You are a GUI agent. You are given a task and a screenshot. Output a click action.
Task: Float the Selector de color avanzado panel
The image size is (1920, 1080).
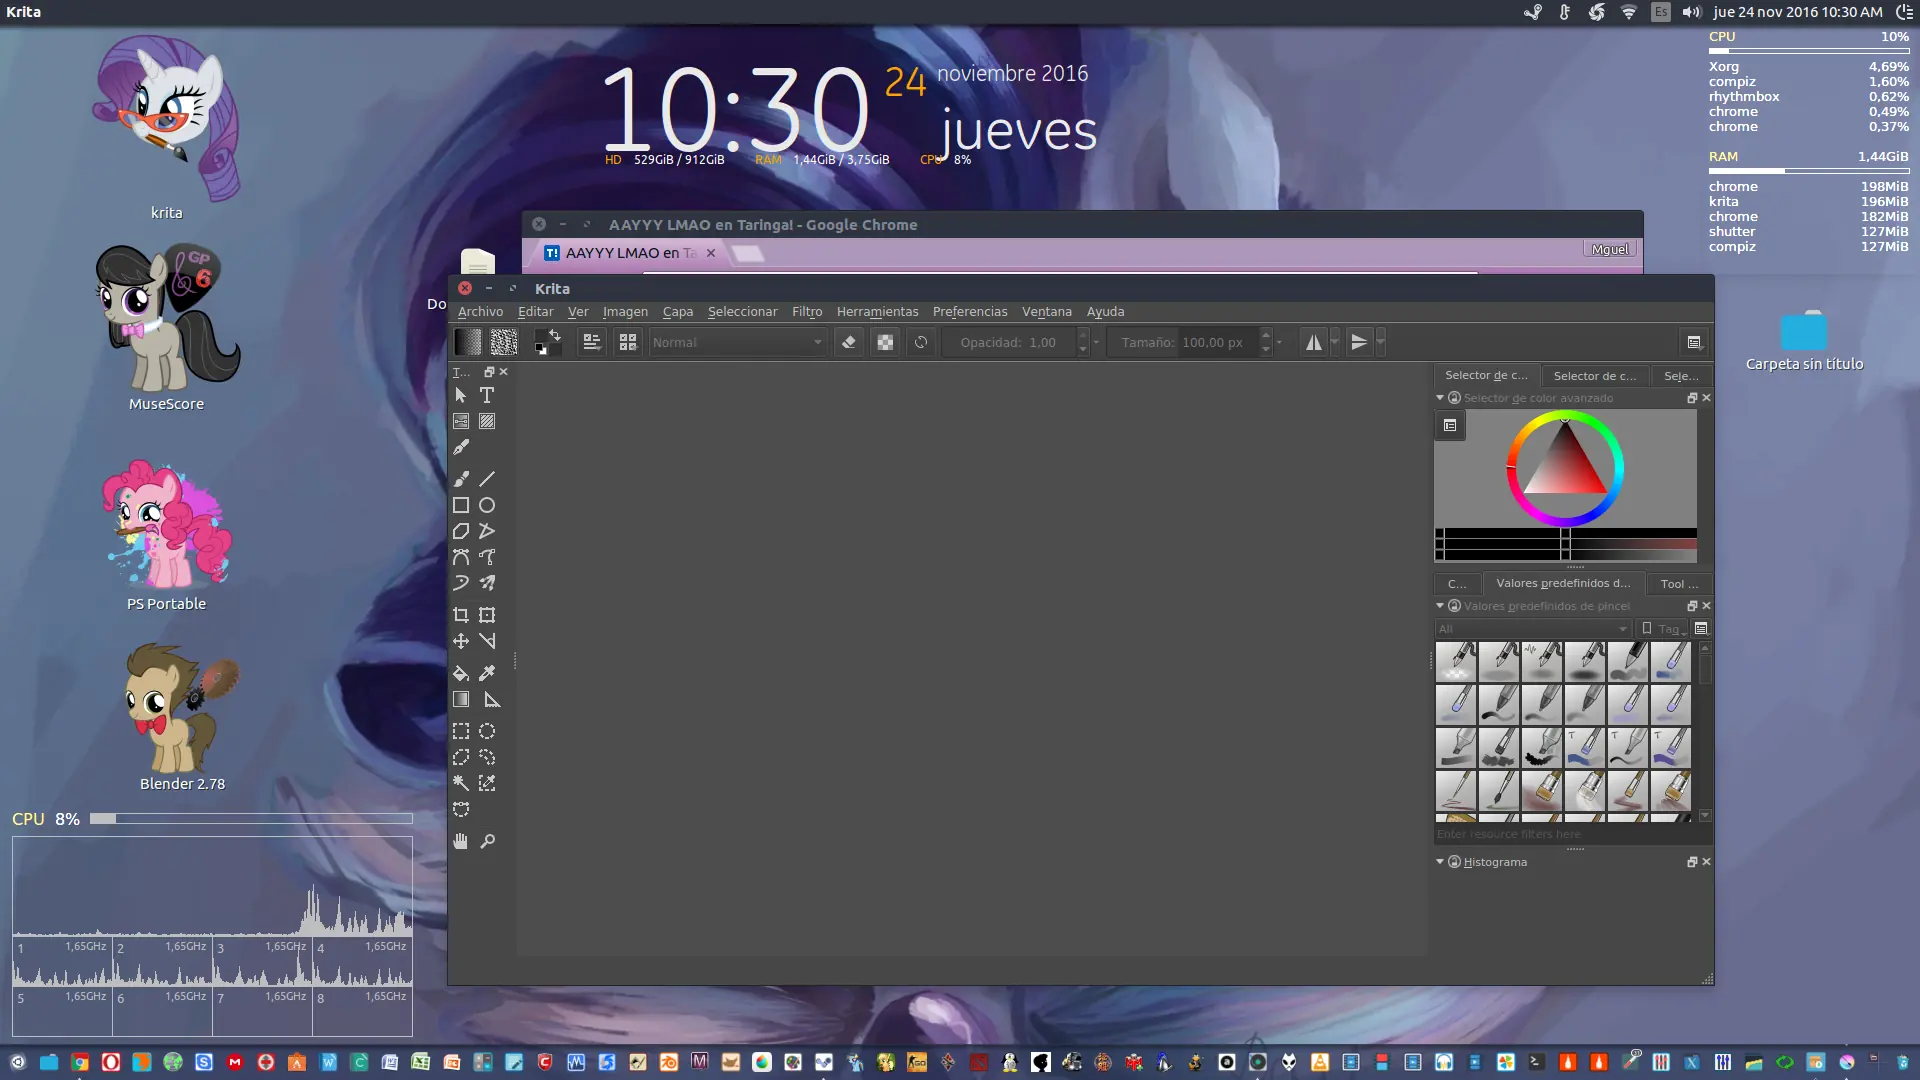[x=1691, y=397]
